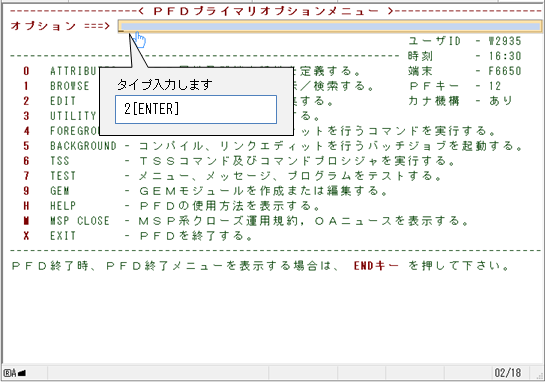This screenshot has height=382, width=546.
Task: Select option number 9 for GEM
Action: (26, 191)
